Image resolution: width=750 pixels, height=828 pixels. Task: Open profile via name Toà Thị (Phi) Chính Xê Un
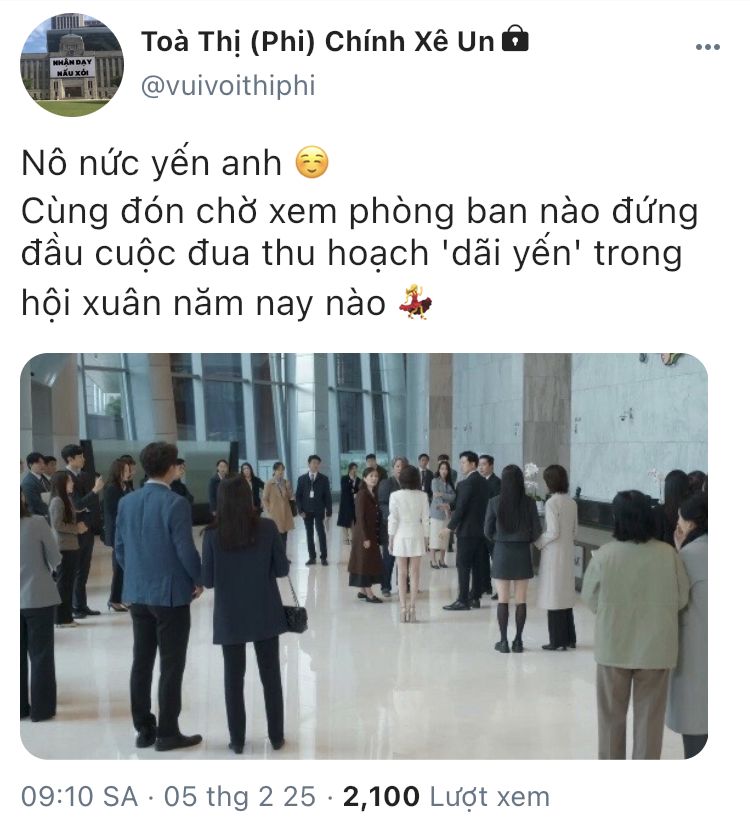[317, 42]
